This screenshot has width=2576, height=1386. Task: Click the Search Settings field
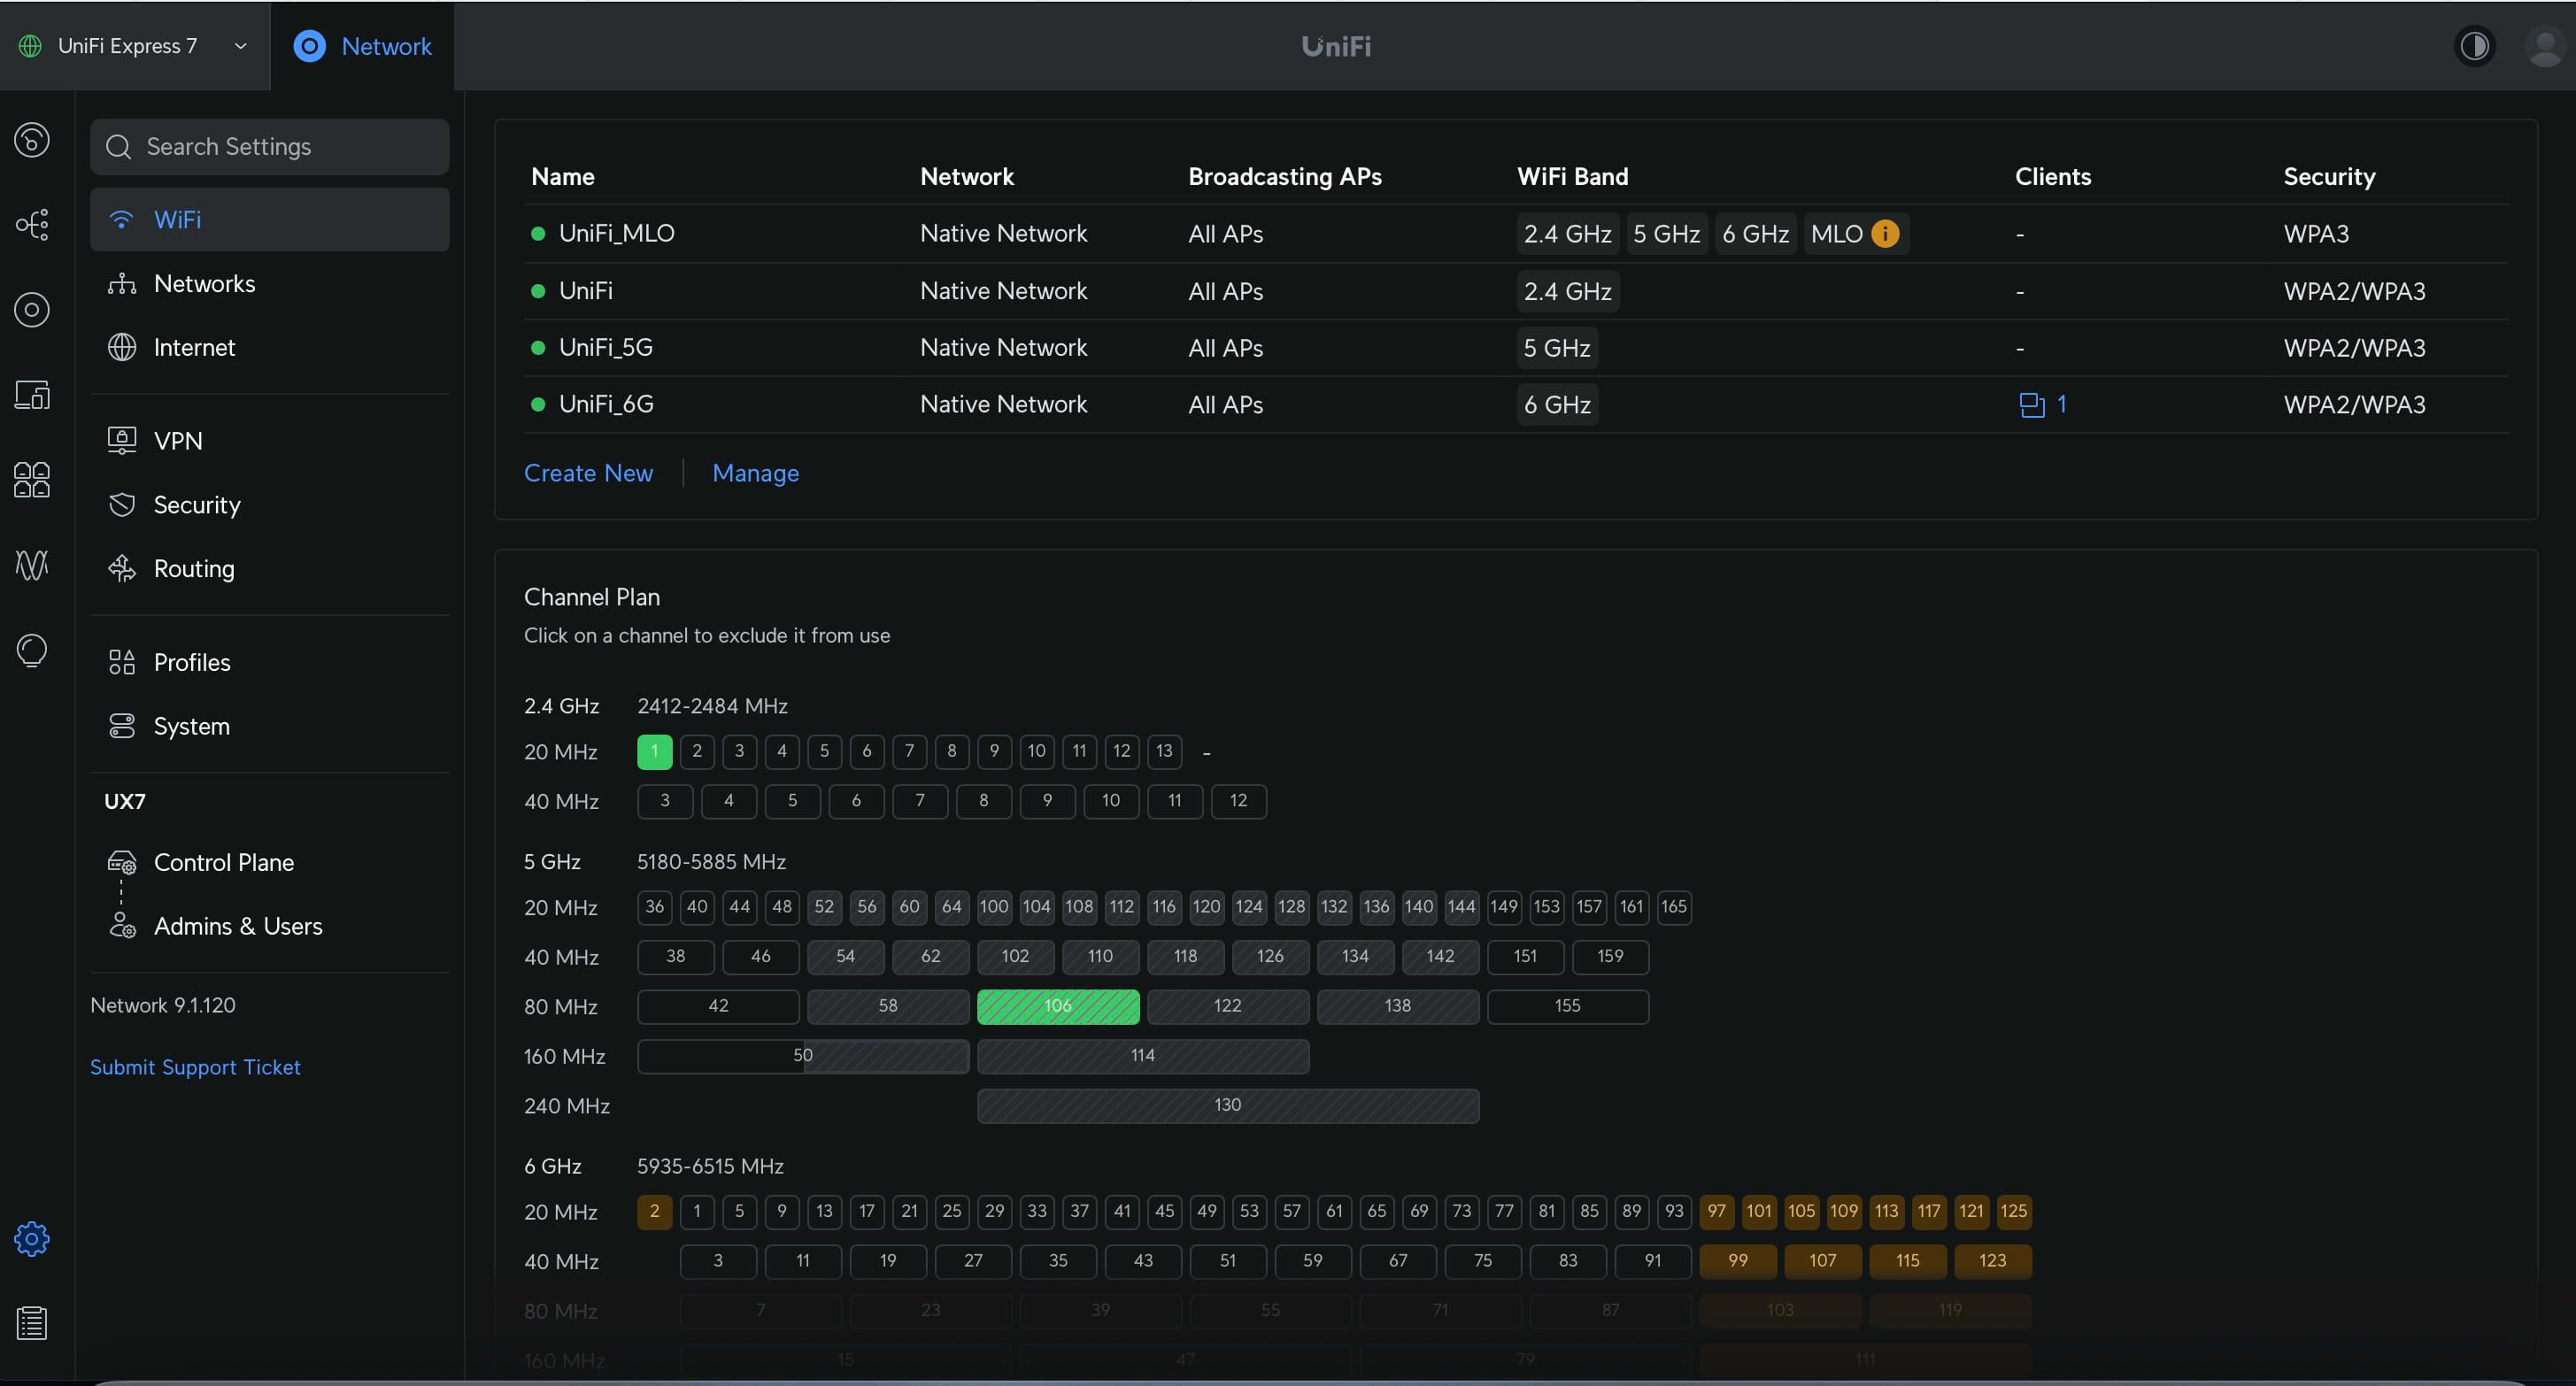270,147
